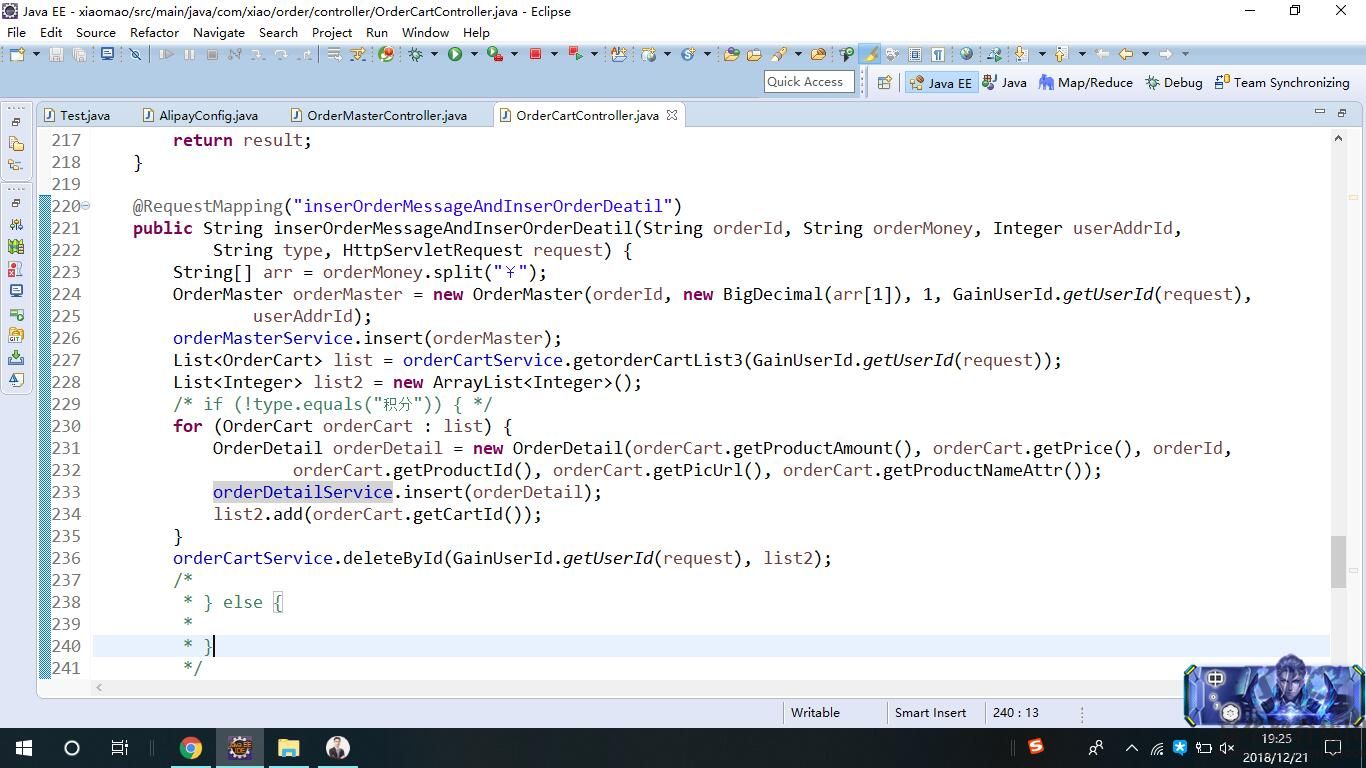Image resolution: width=1366 pixels, height=768 pixels.
Task: Collapse the method at line 220
Action: pos(86,206)
